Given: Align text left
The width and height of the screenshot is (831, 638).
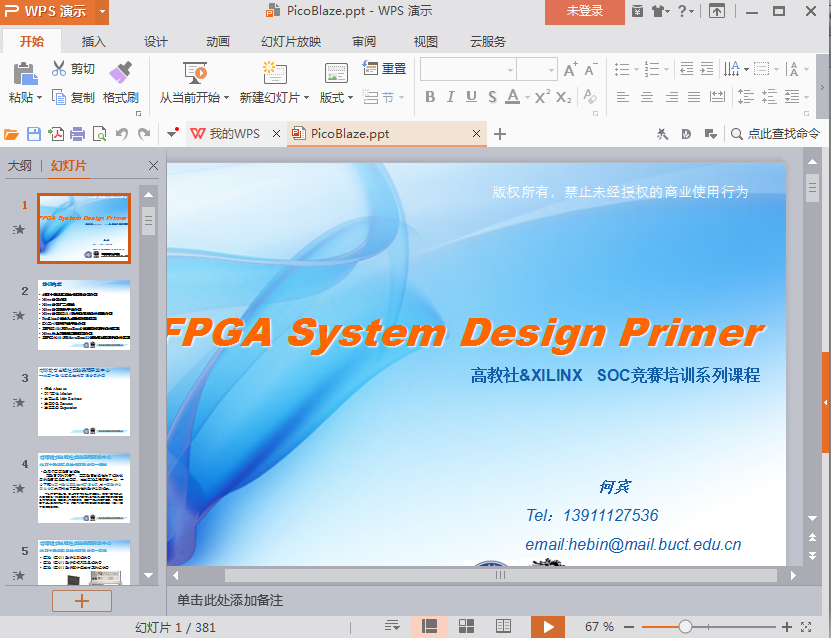Looking at the screenshot, I should 623,97.
